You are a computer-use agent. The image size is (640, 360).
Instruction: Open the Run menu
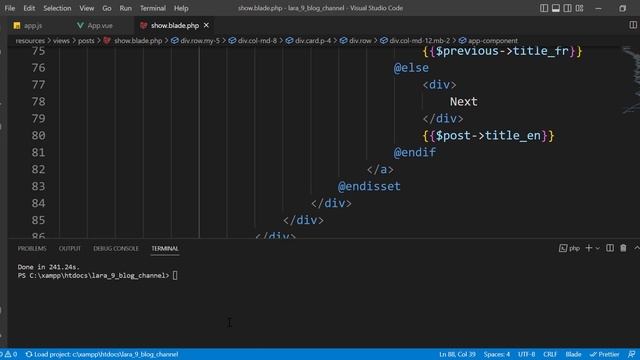tap(126, 8)
